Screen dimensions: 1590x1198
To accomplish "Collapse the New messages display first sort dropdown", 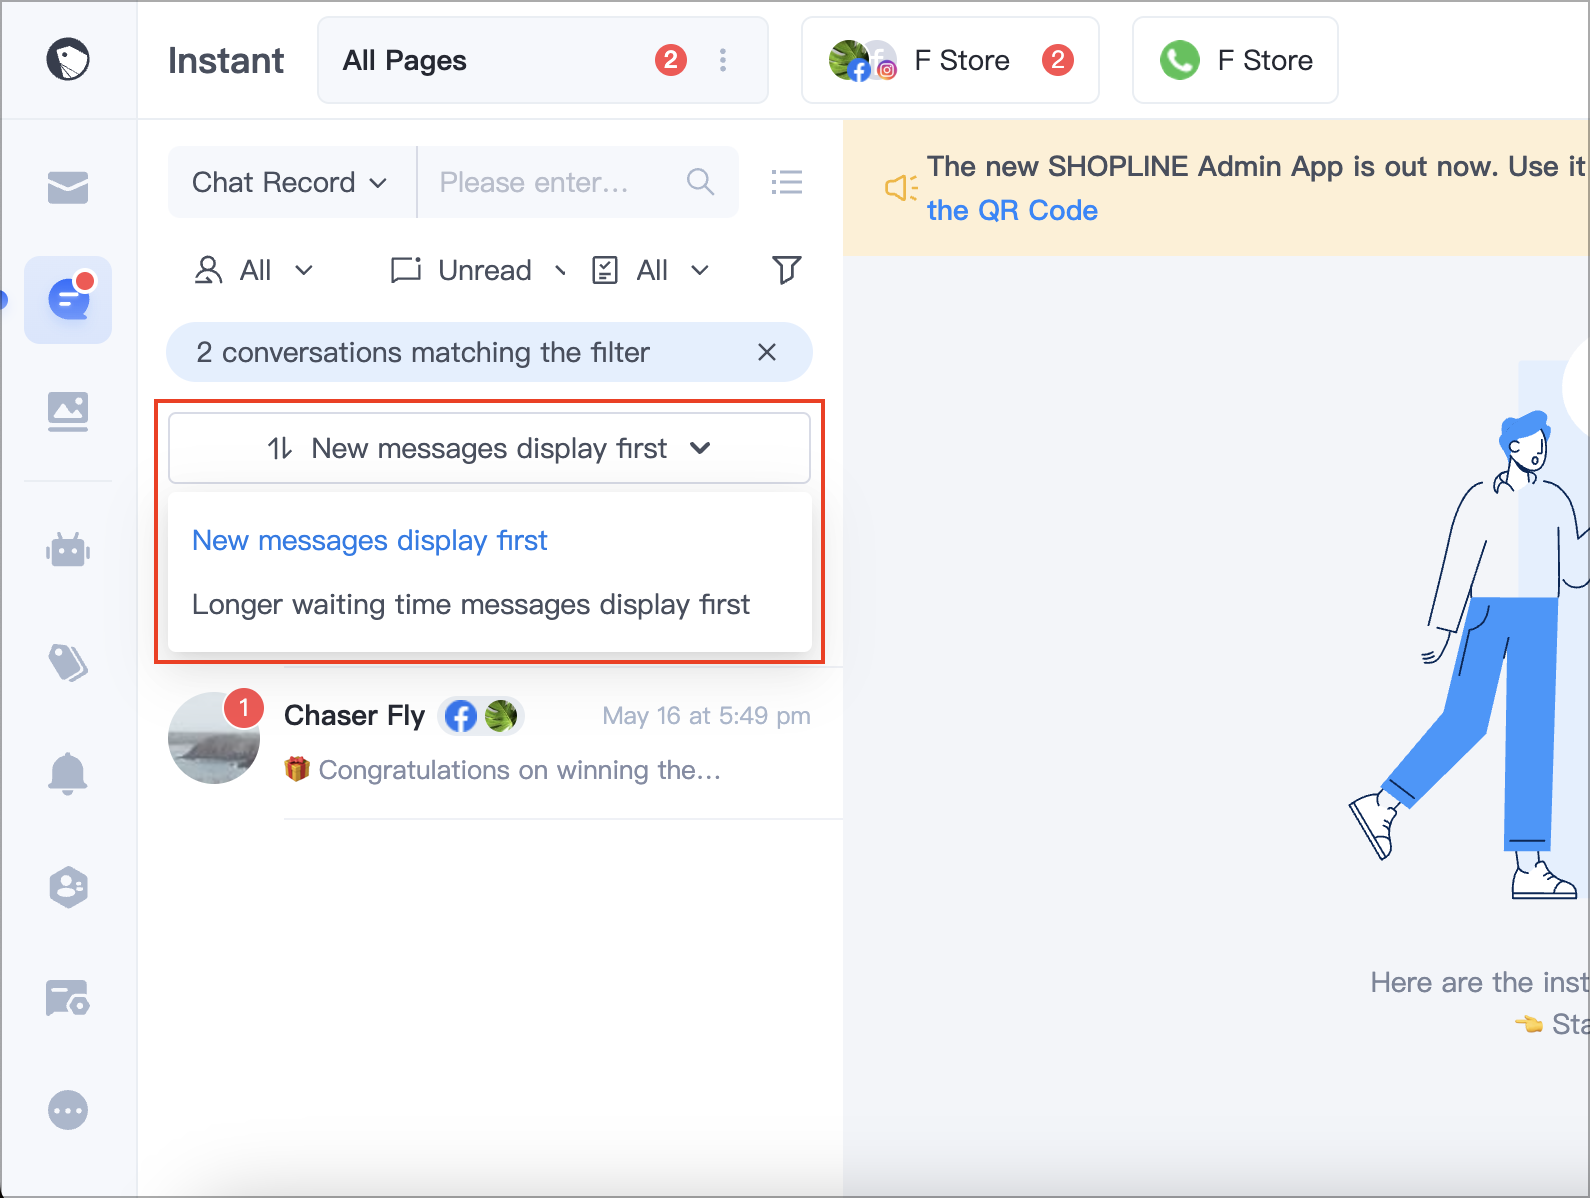I will [x=489, y=448].
